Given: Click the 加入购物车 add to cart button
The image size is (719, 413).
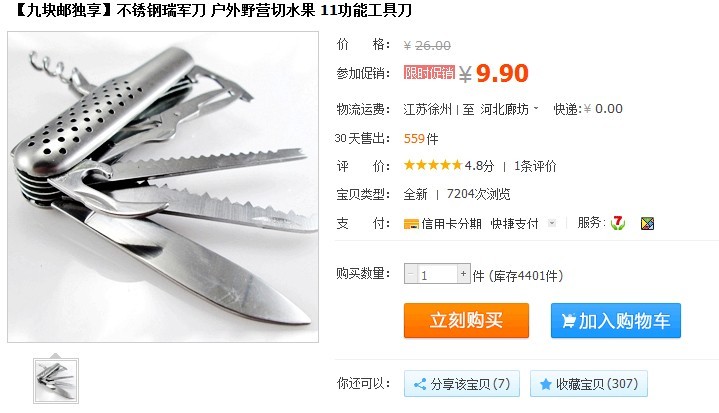Looking at the screenshot, I should point(616,320).
